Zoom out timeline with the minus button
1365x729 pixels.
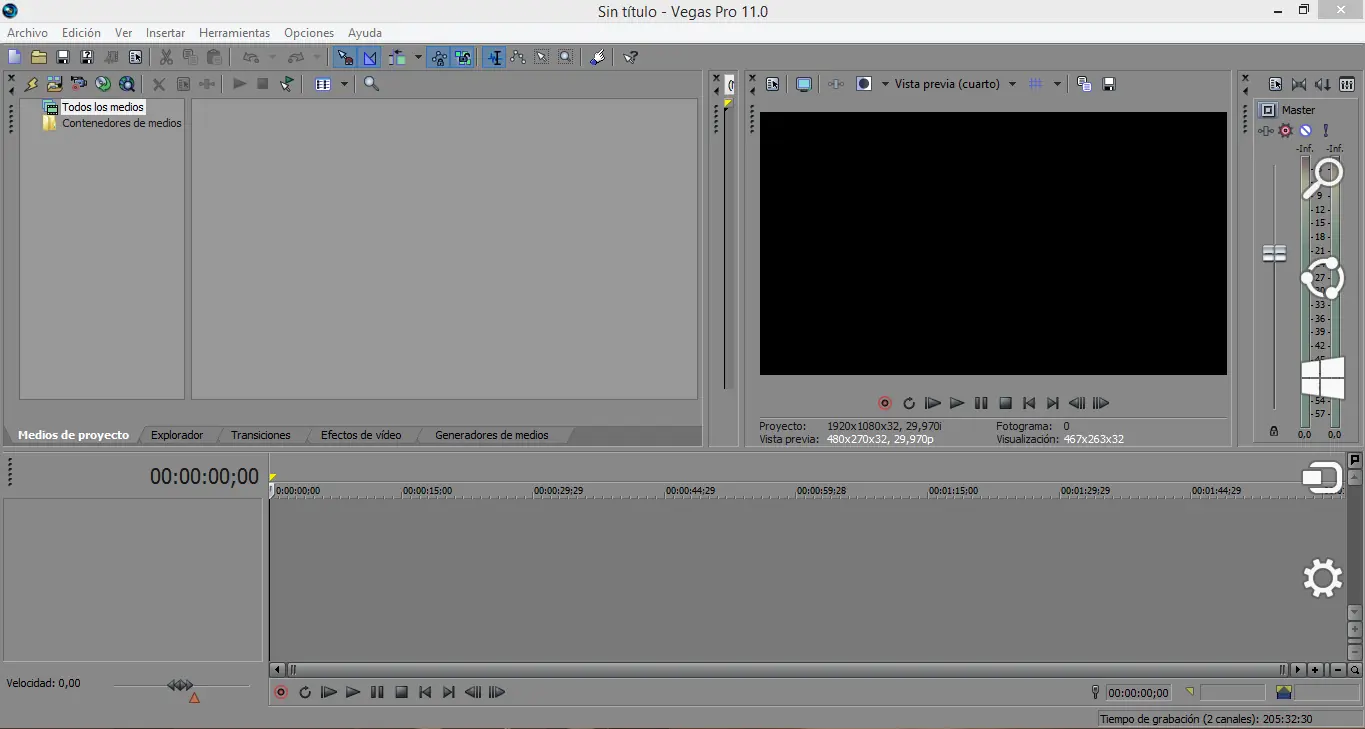[x=1338, y=670]
